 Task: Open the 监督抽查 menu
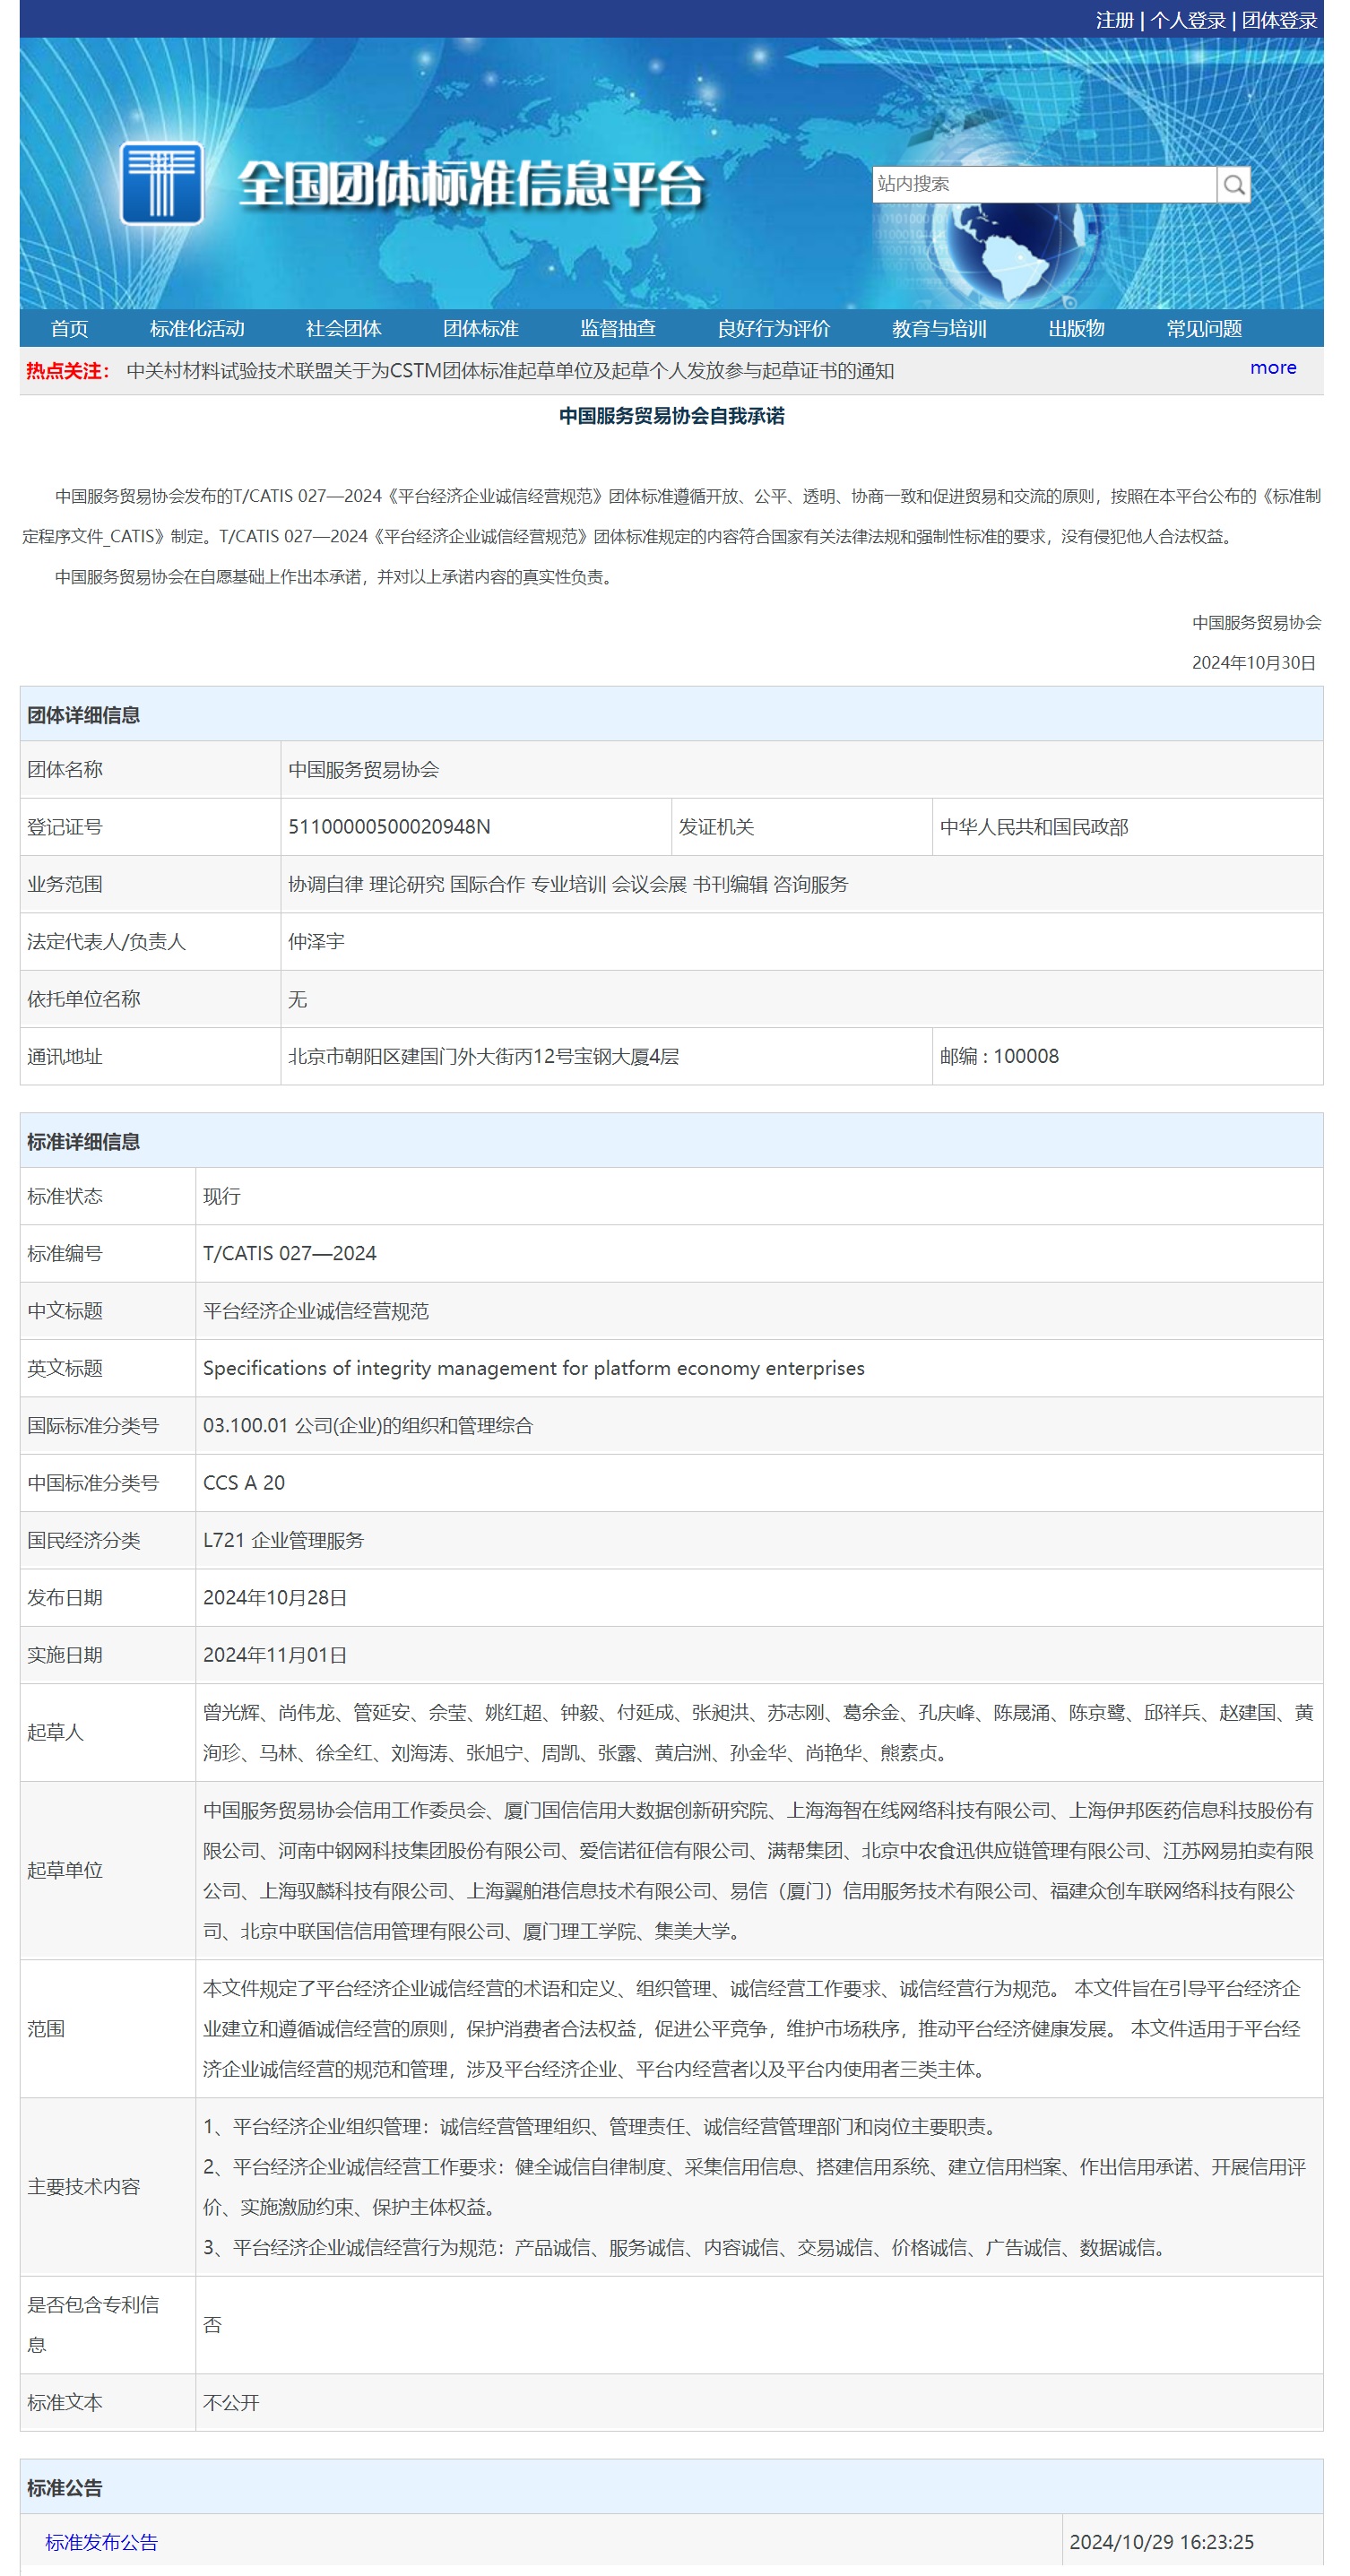[618, 329]
